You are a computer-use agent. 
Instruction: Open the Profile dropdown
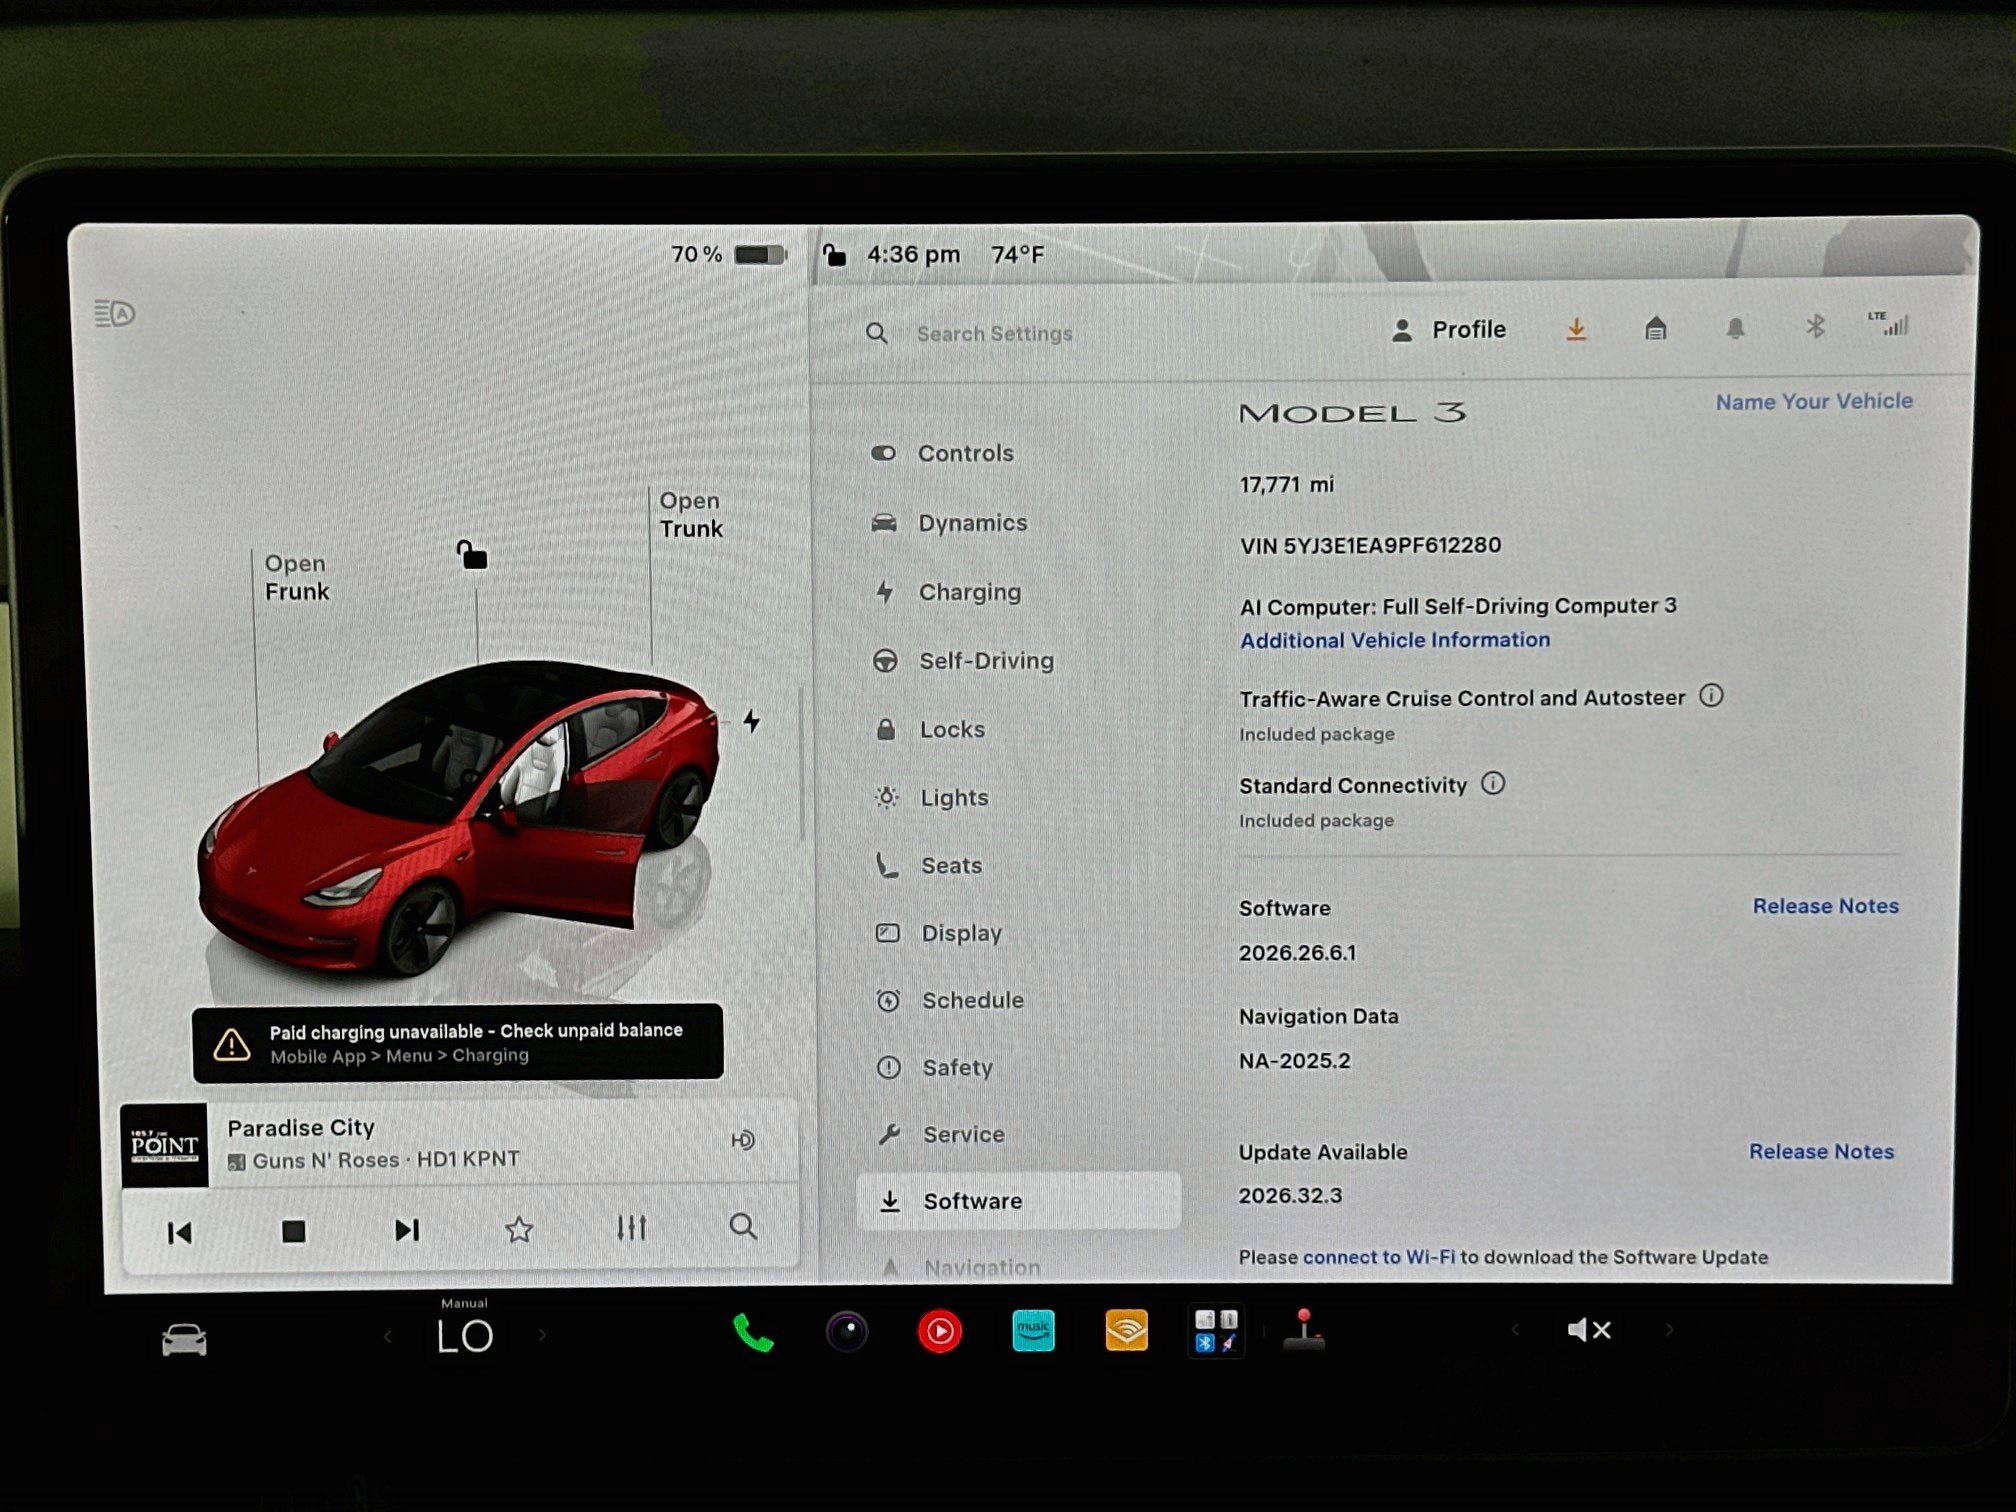[x=1448, y=330]
